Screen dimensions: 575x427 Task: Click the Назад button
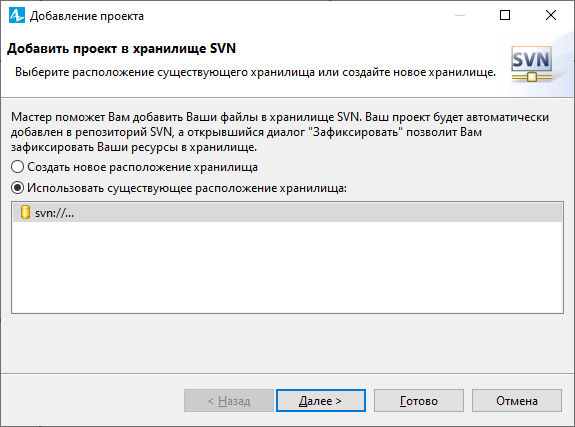pos(229,401)
